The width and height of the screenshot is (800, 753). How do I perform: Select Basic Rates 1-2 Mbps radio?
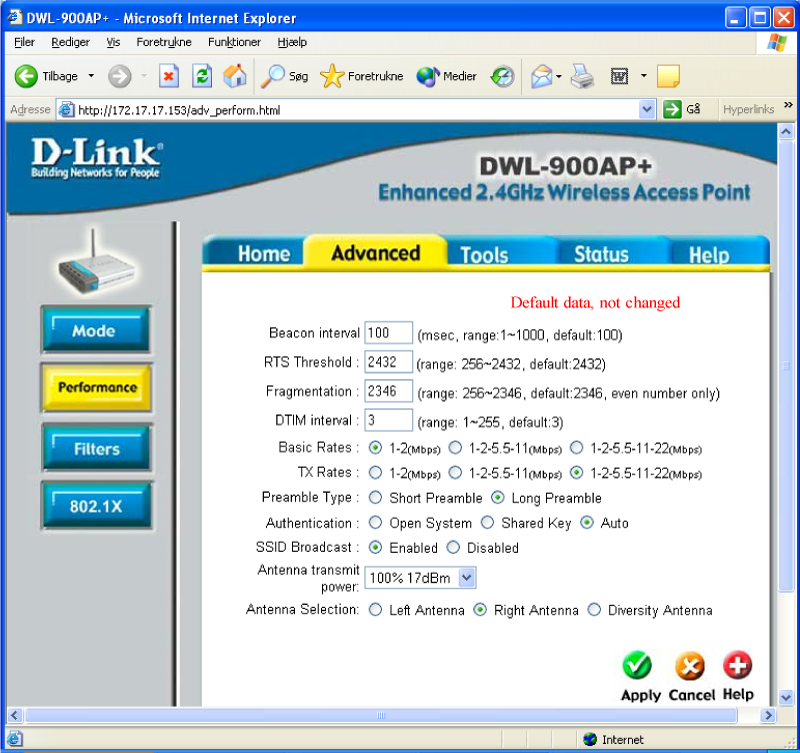pyautogui.click(x=376, y=448)
